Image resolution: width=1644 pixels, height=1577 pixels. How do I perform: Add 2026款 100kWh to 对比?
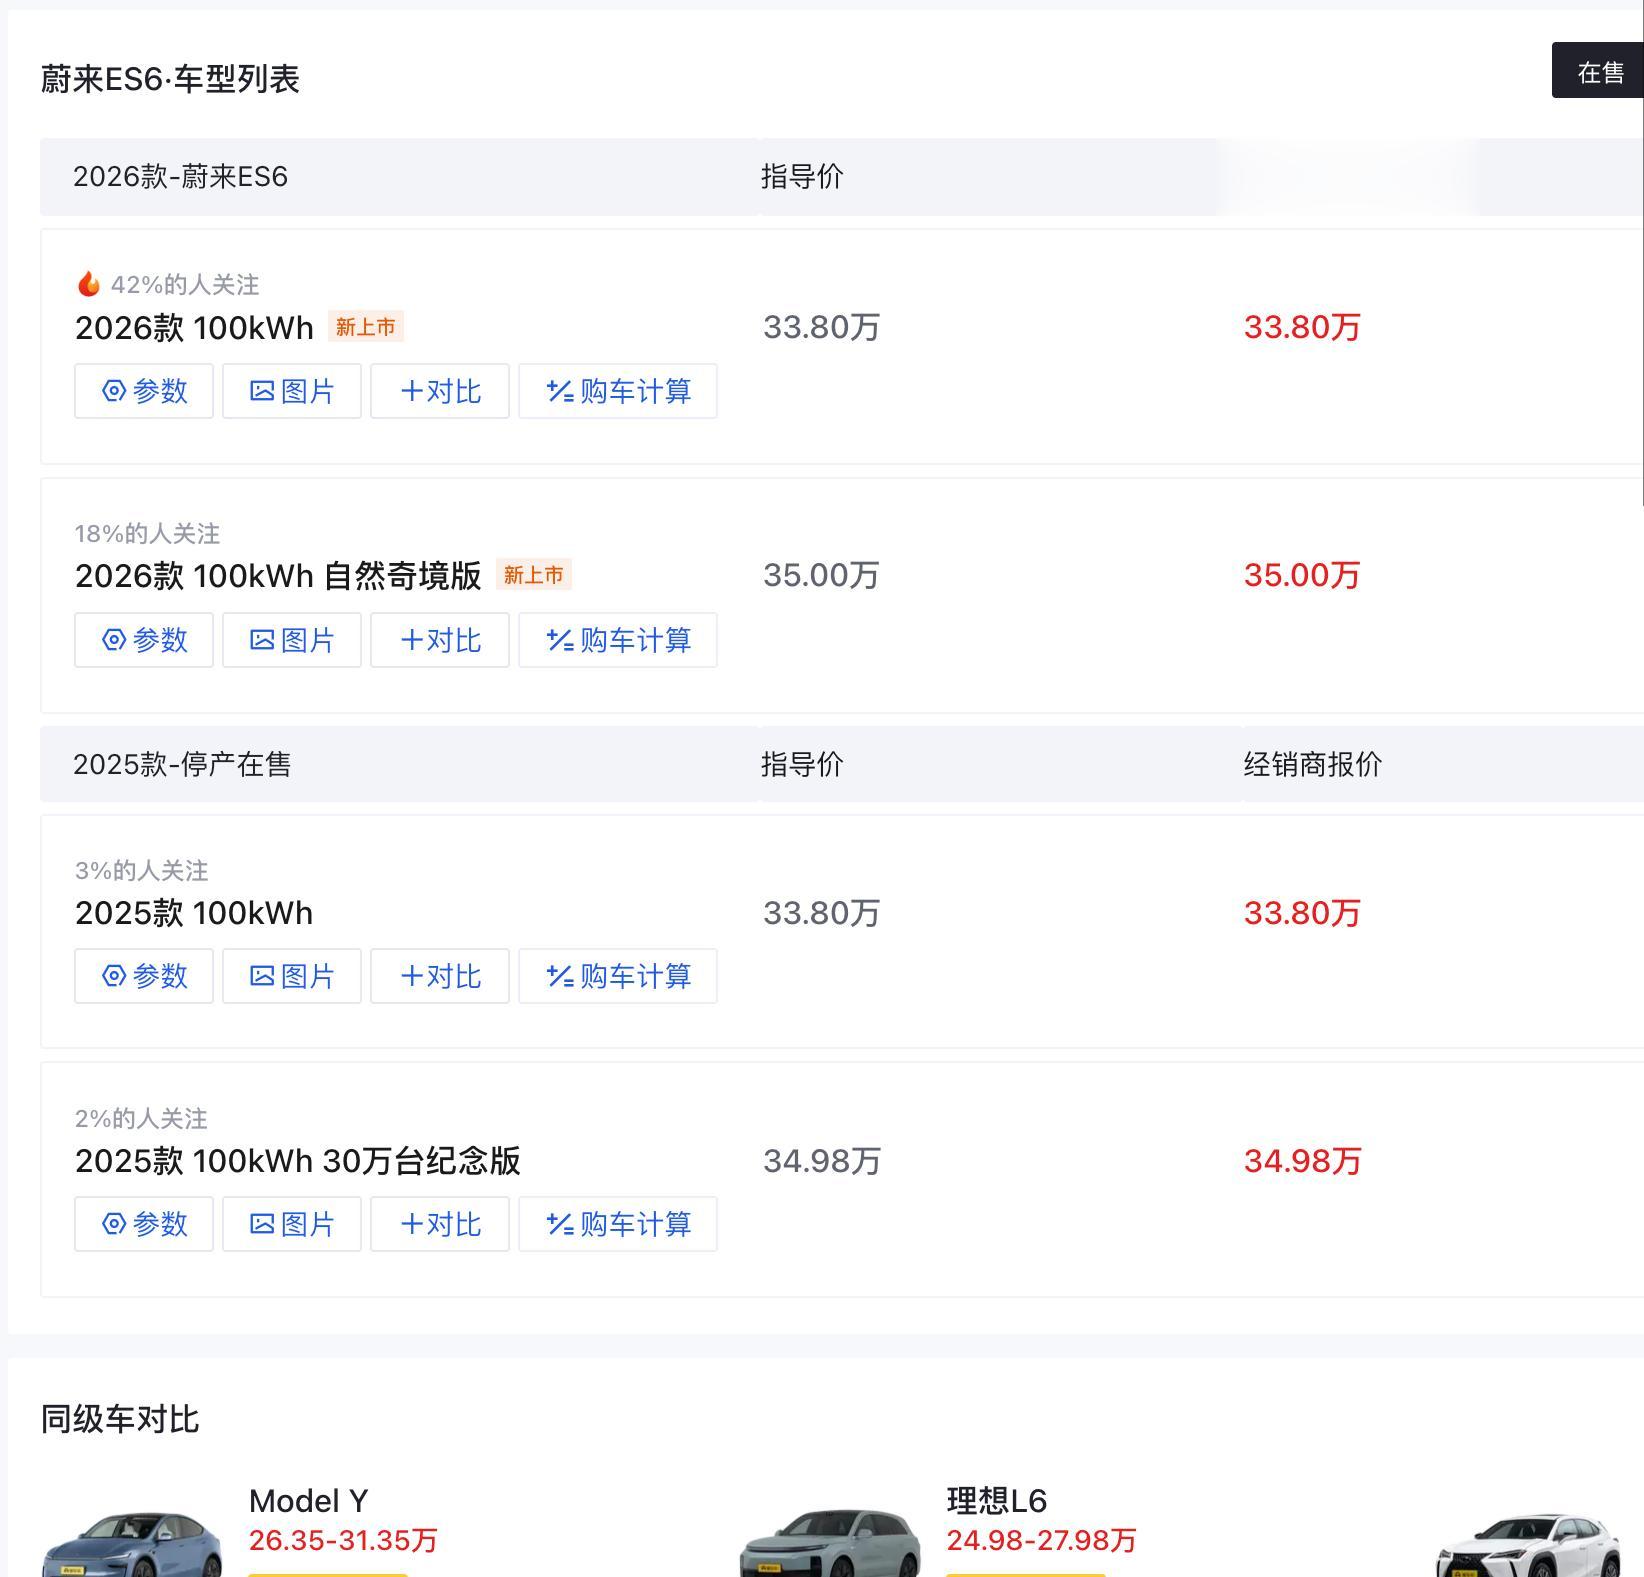(440, 391)
